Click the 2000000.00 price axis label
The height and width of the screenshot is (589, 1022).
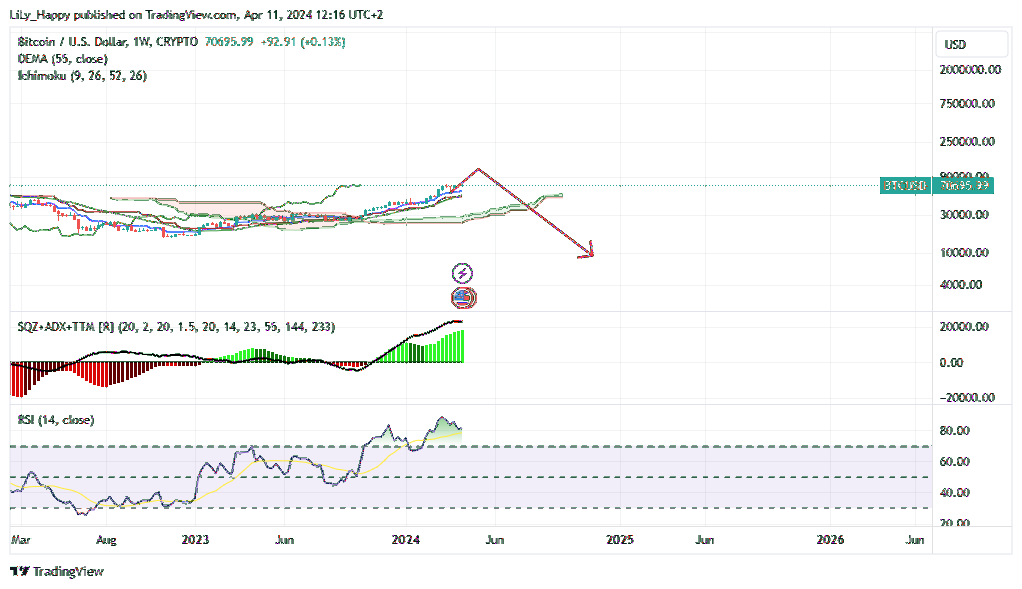970,70
